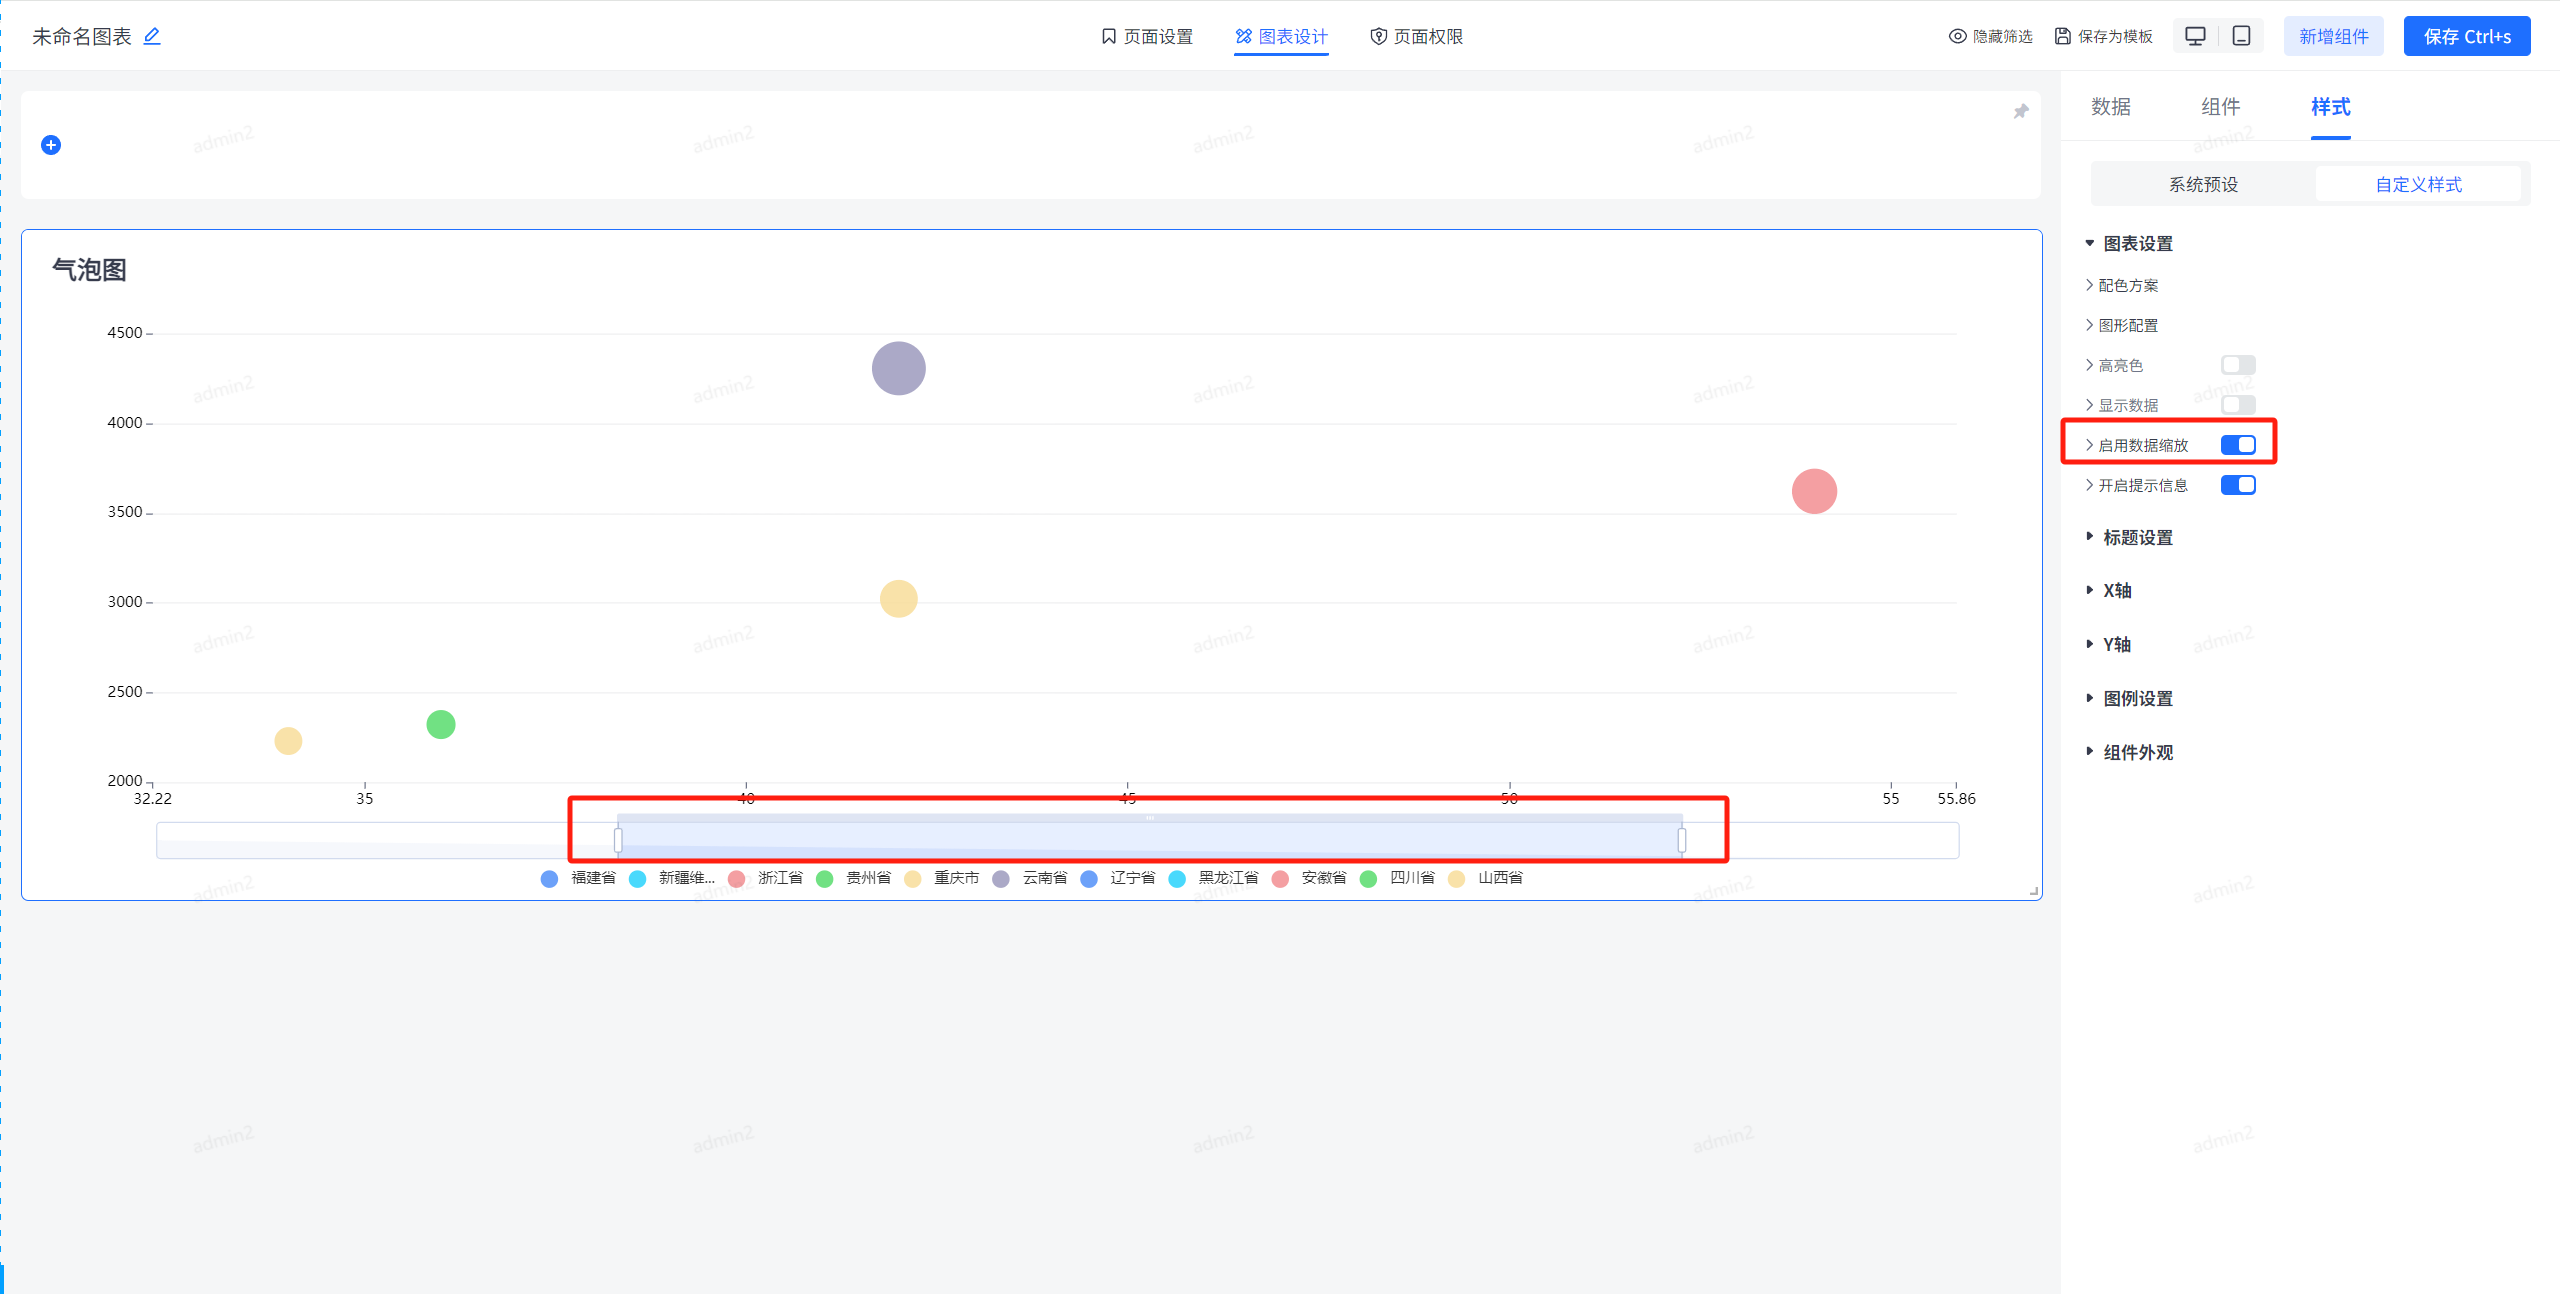The image size is (2560, 1294).
Task: Click 保存为模板 to save as template
Action: point(2104,36)
